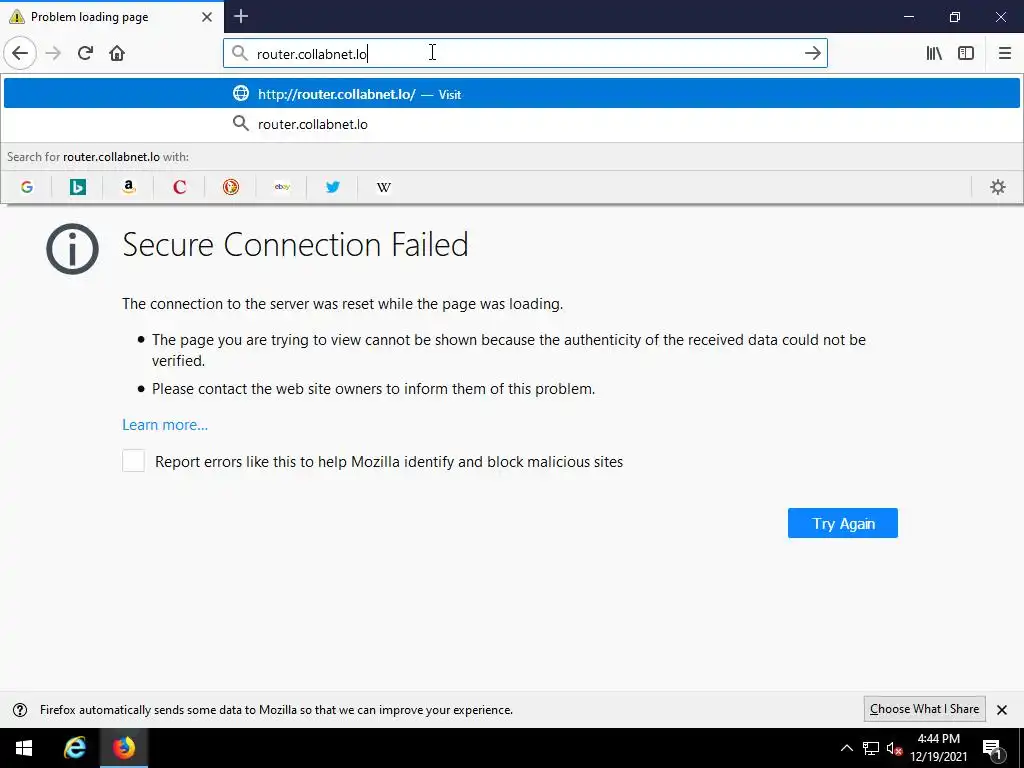
Task: Search with eBay engine icon
Action: 282,187
